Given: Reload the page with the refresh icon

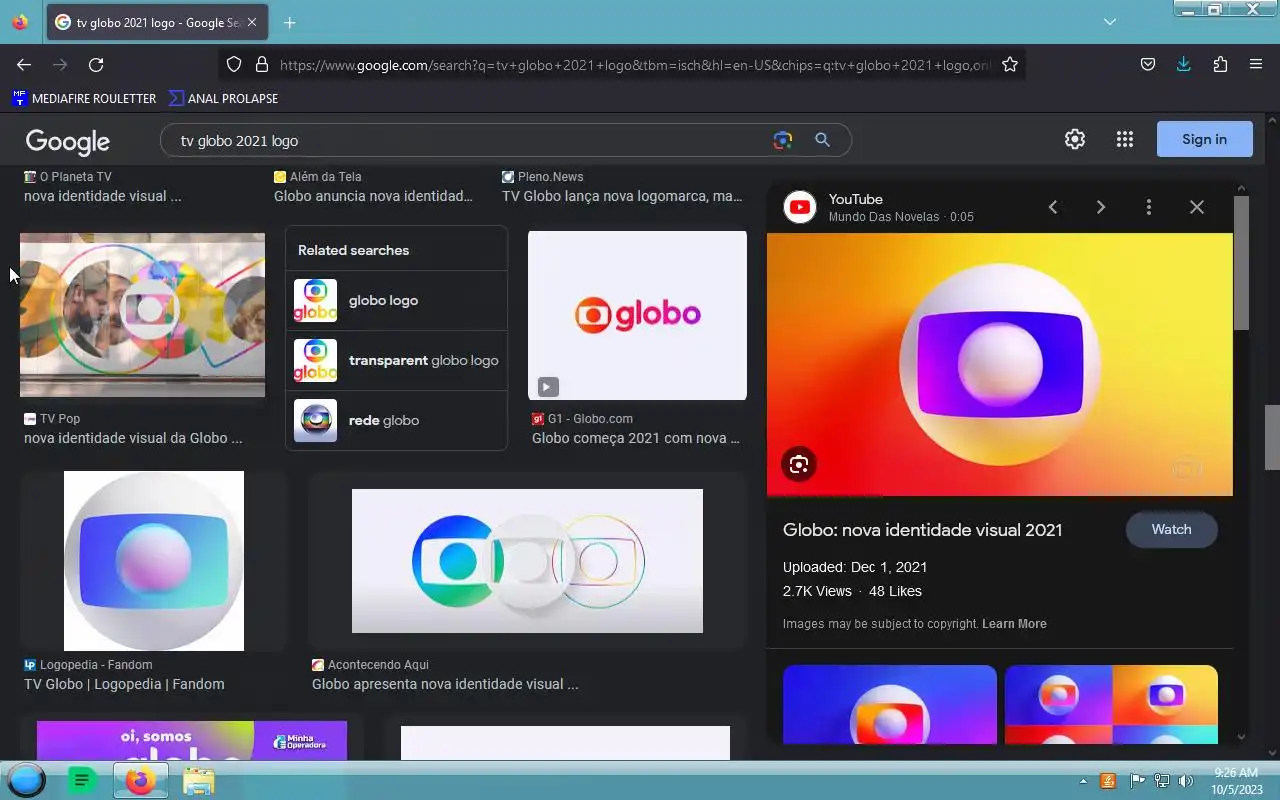Looking at the screenshot, I should 96,64.
